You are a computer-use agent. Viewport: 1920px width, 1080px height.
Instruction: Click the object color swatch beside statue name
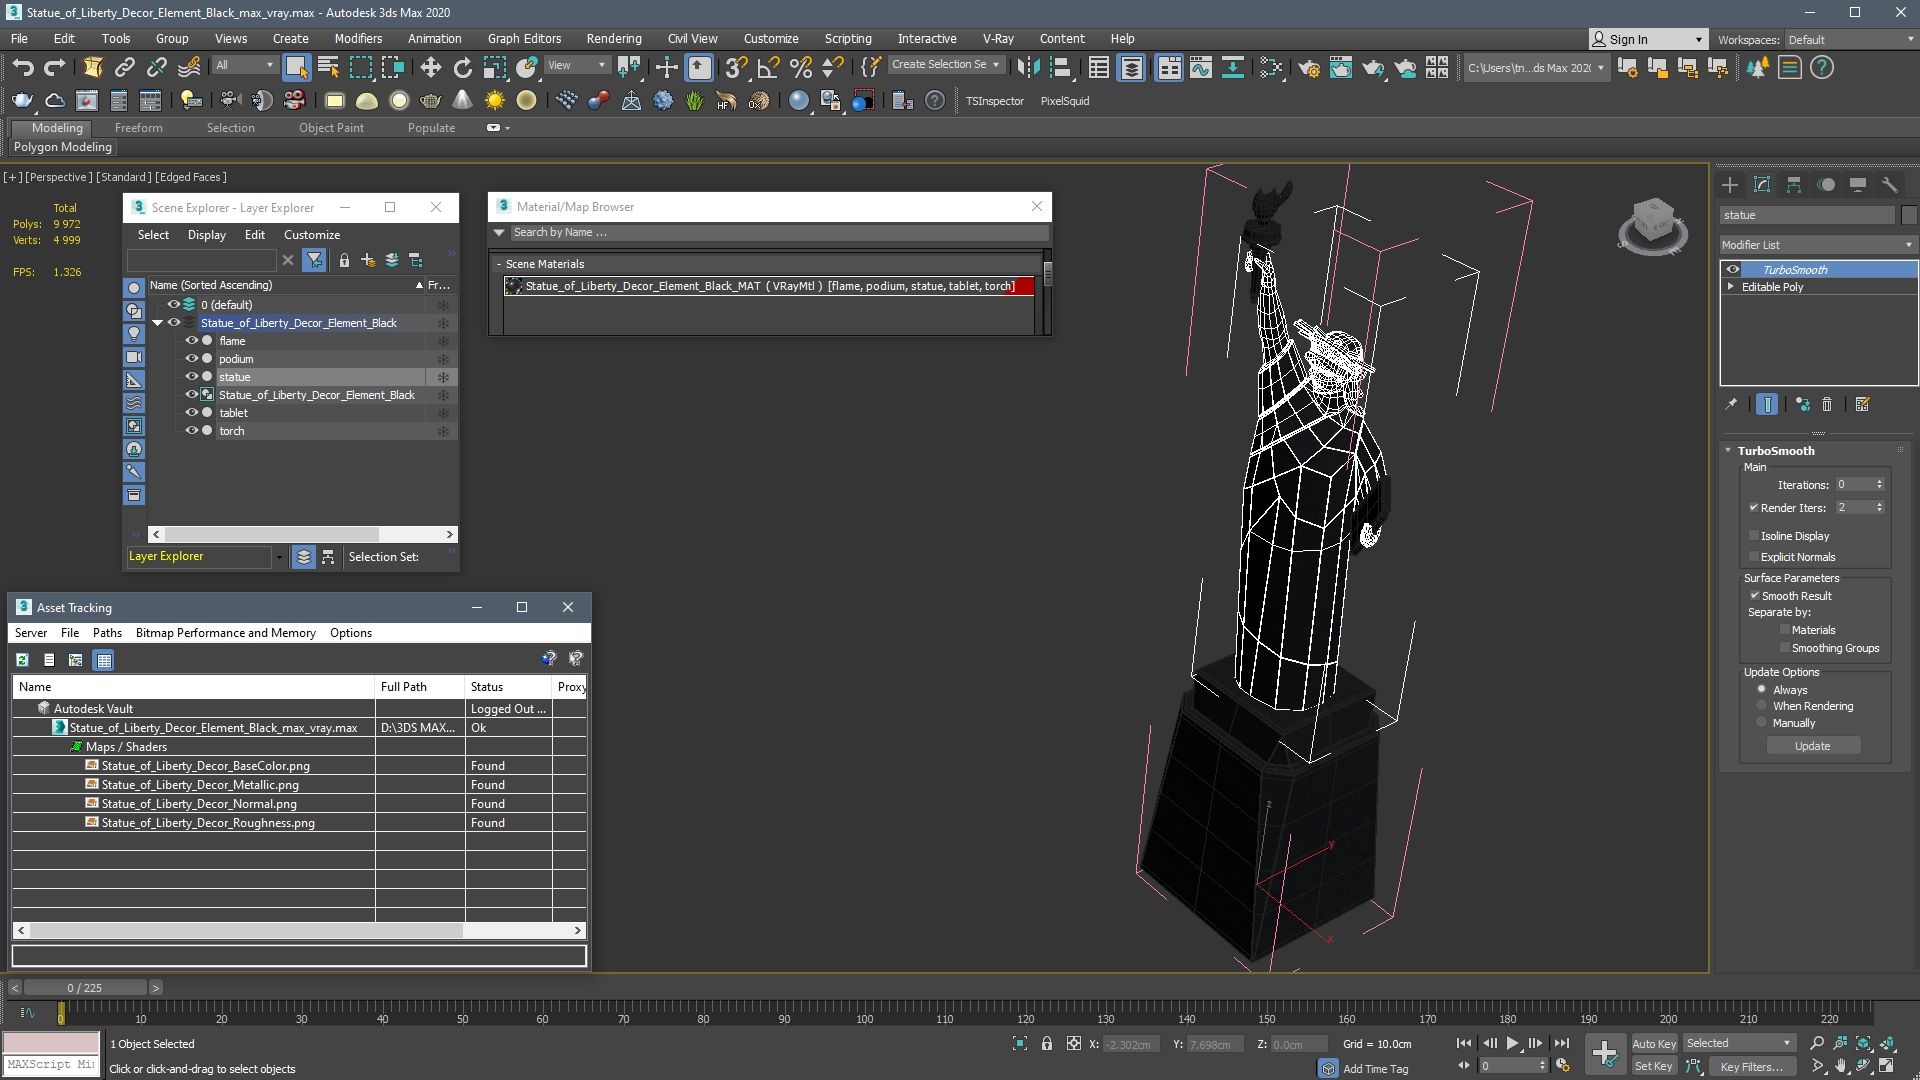(x=1909, y=215)
